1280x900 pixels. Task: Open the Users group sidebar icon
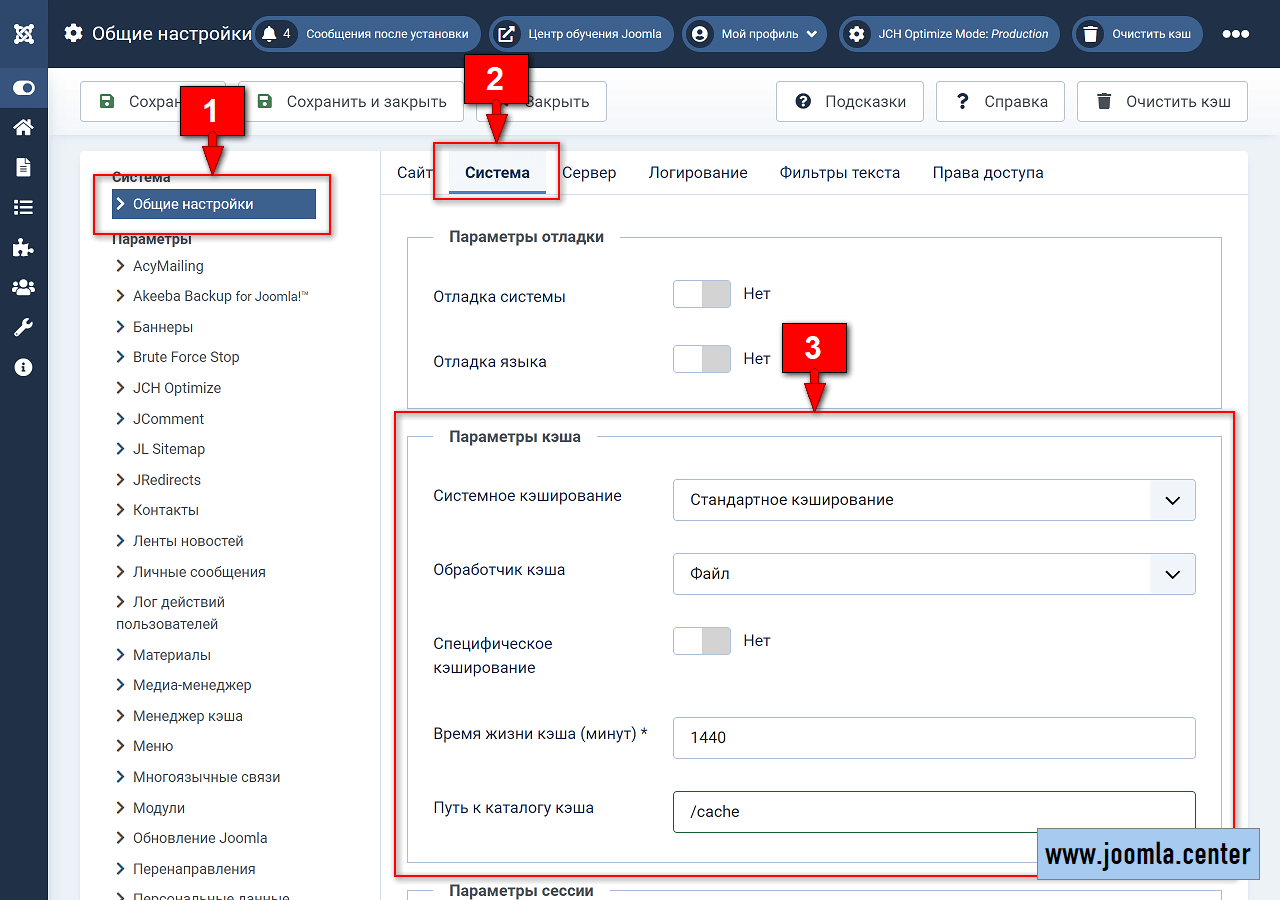point(23,288)
